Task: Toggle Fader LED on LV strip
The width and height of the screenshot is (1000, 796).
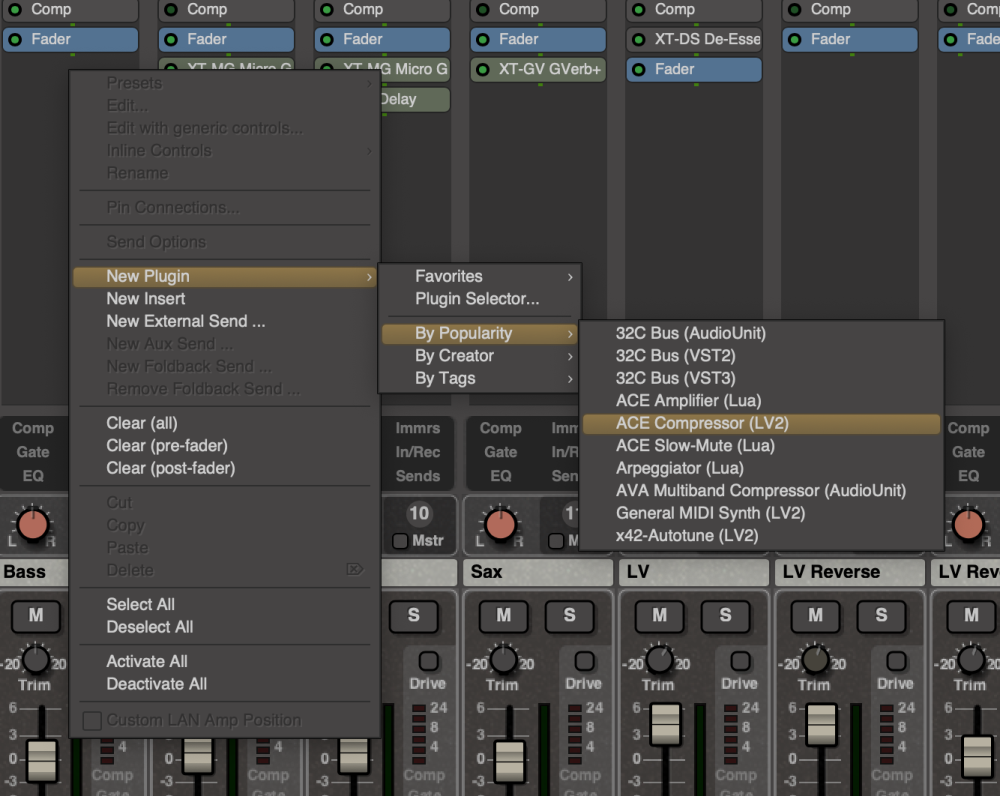Action: pos(638,70)
